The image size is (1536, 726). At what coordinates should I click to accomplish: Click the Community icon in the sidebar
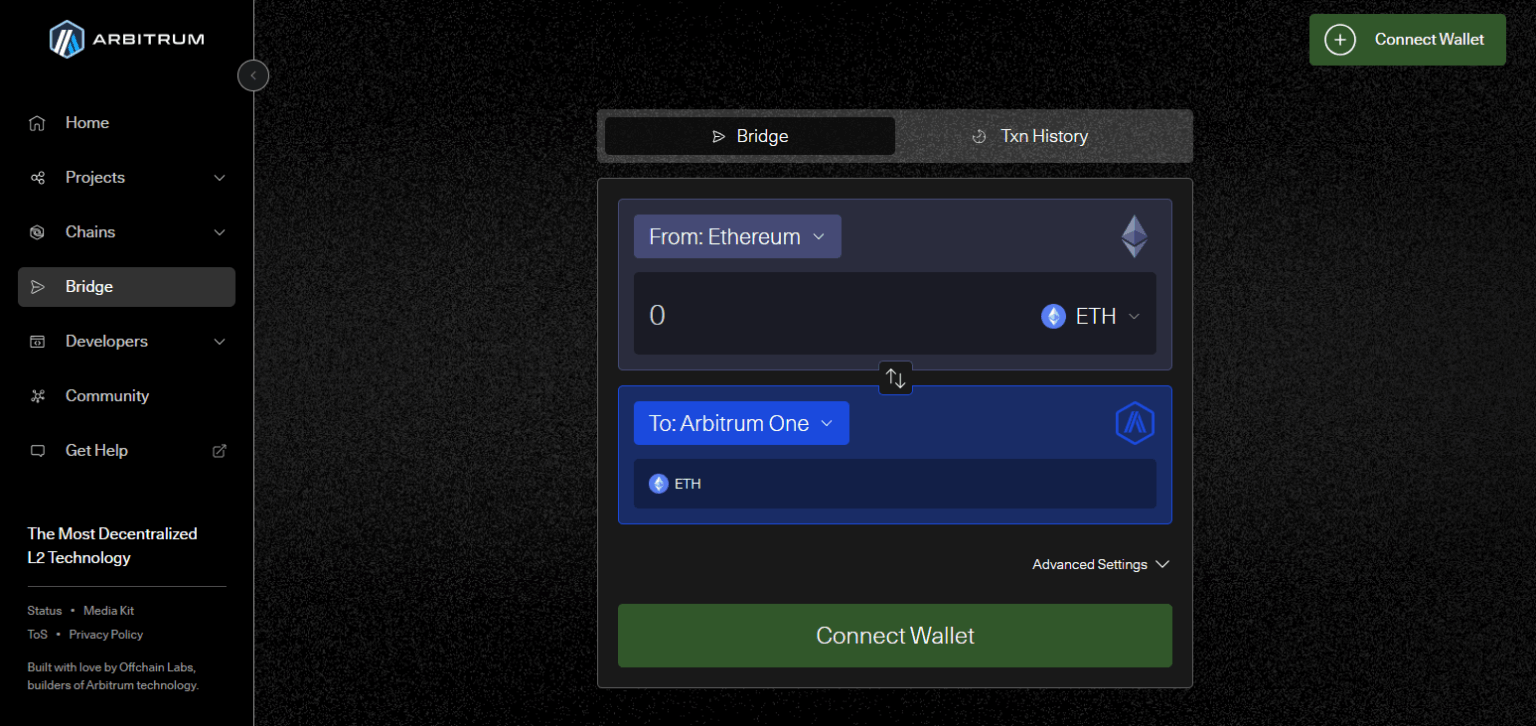pos(37,395)
